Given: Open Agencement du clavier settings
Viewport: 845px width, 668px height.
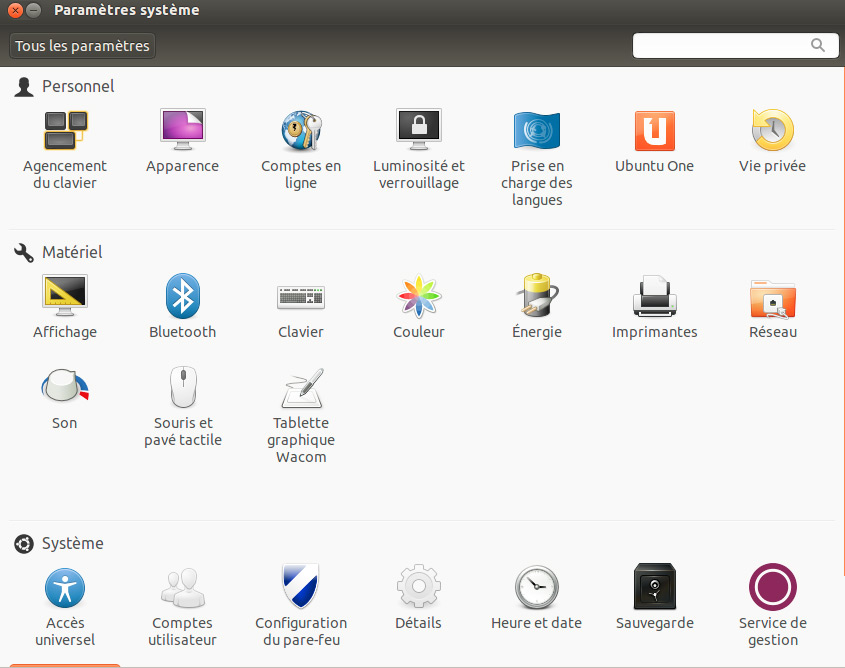Looking at the screenshot, I should coord(65,150).
